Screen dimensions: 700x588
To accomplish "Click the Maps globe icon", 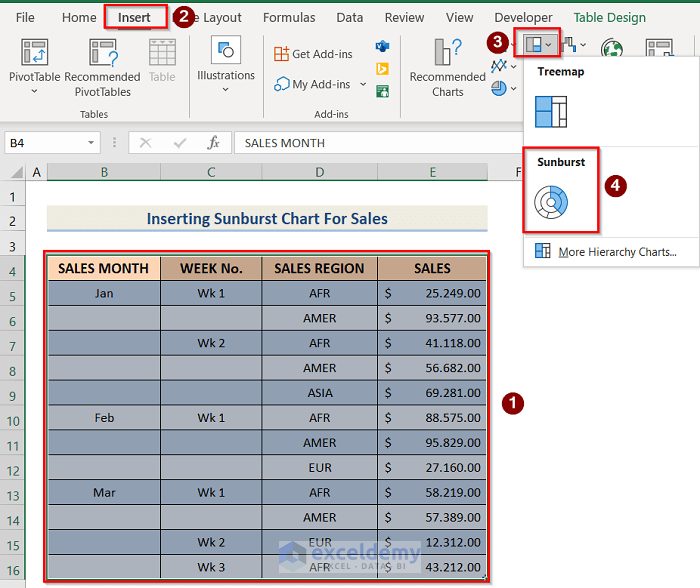I will point(612,47).
